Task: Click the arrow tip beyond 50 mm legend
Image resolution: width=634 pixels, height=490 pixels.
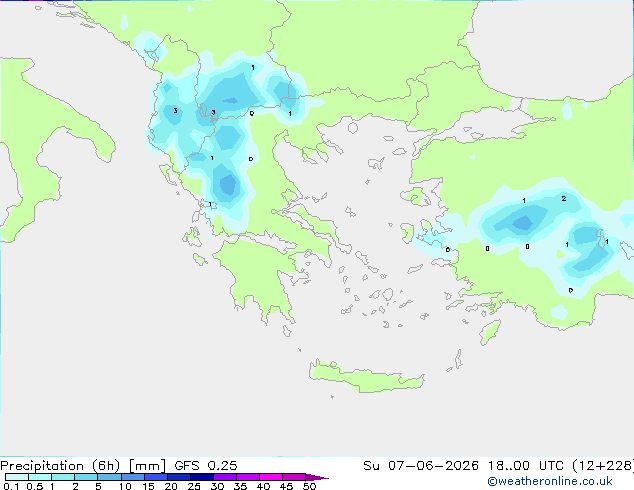Action: (x=317, y=477)
